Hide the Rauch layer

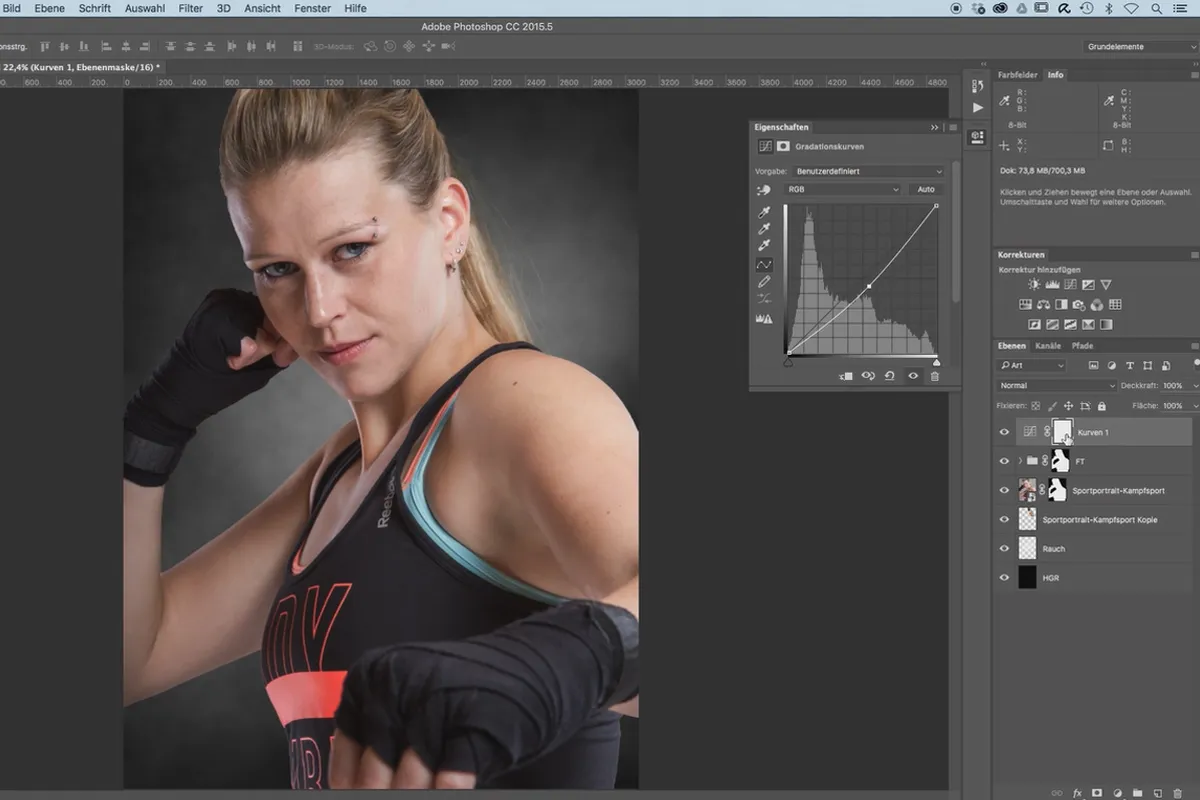tap(1005, 548)
